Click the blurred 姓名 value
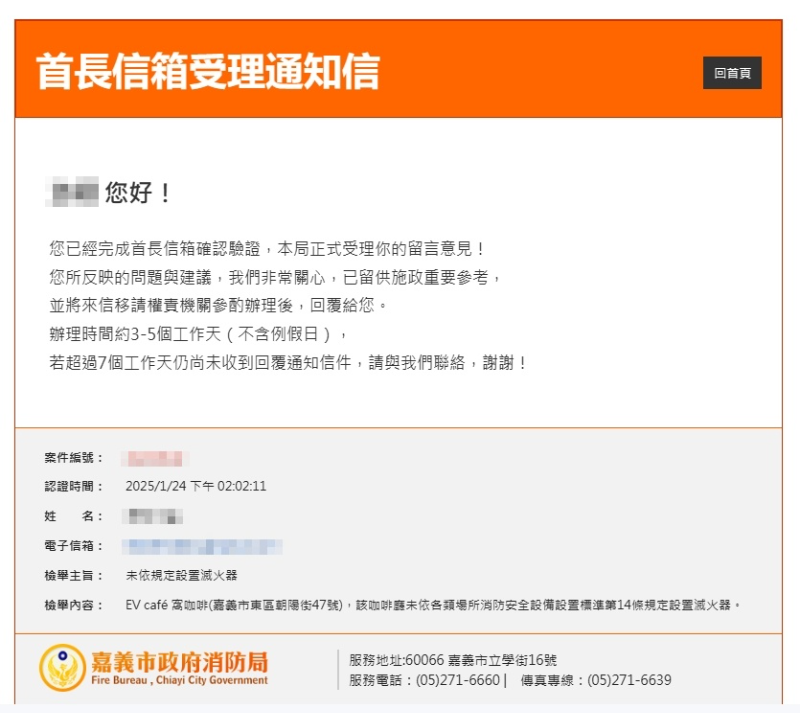Viewport: 800px width, 713px height. (x=152, y=516)
